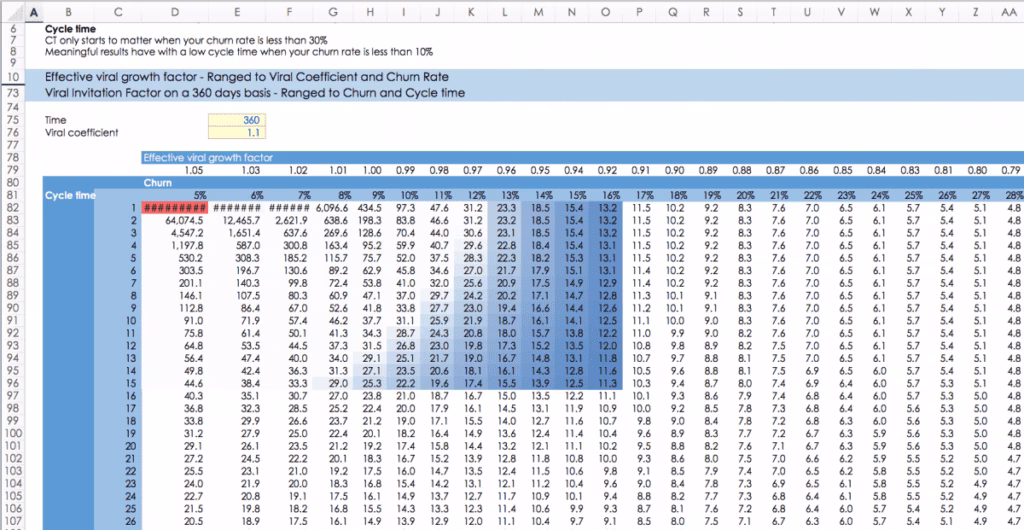Select cell with value 64,074.5
Viewport: 1024px width, 530px height.
pos(175,220)
